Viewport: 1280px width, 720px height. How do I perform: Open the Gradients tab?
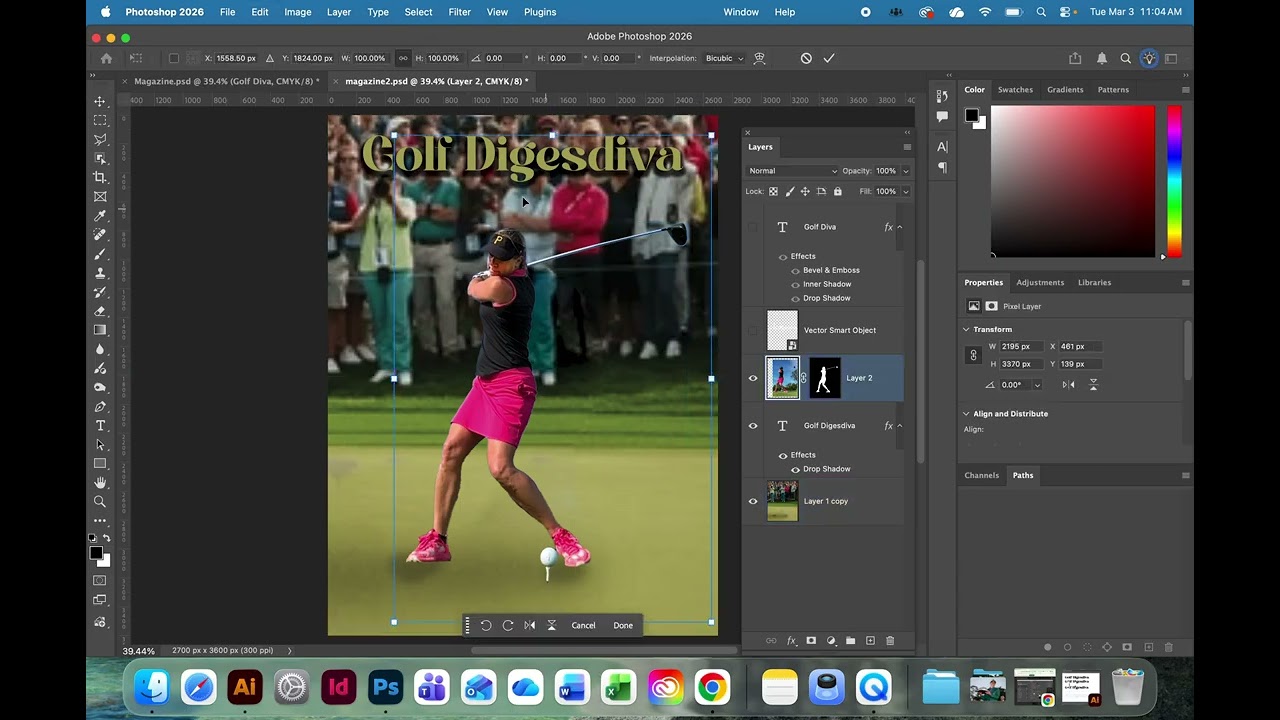pyautogui.click(x=1065, y=90)
